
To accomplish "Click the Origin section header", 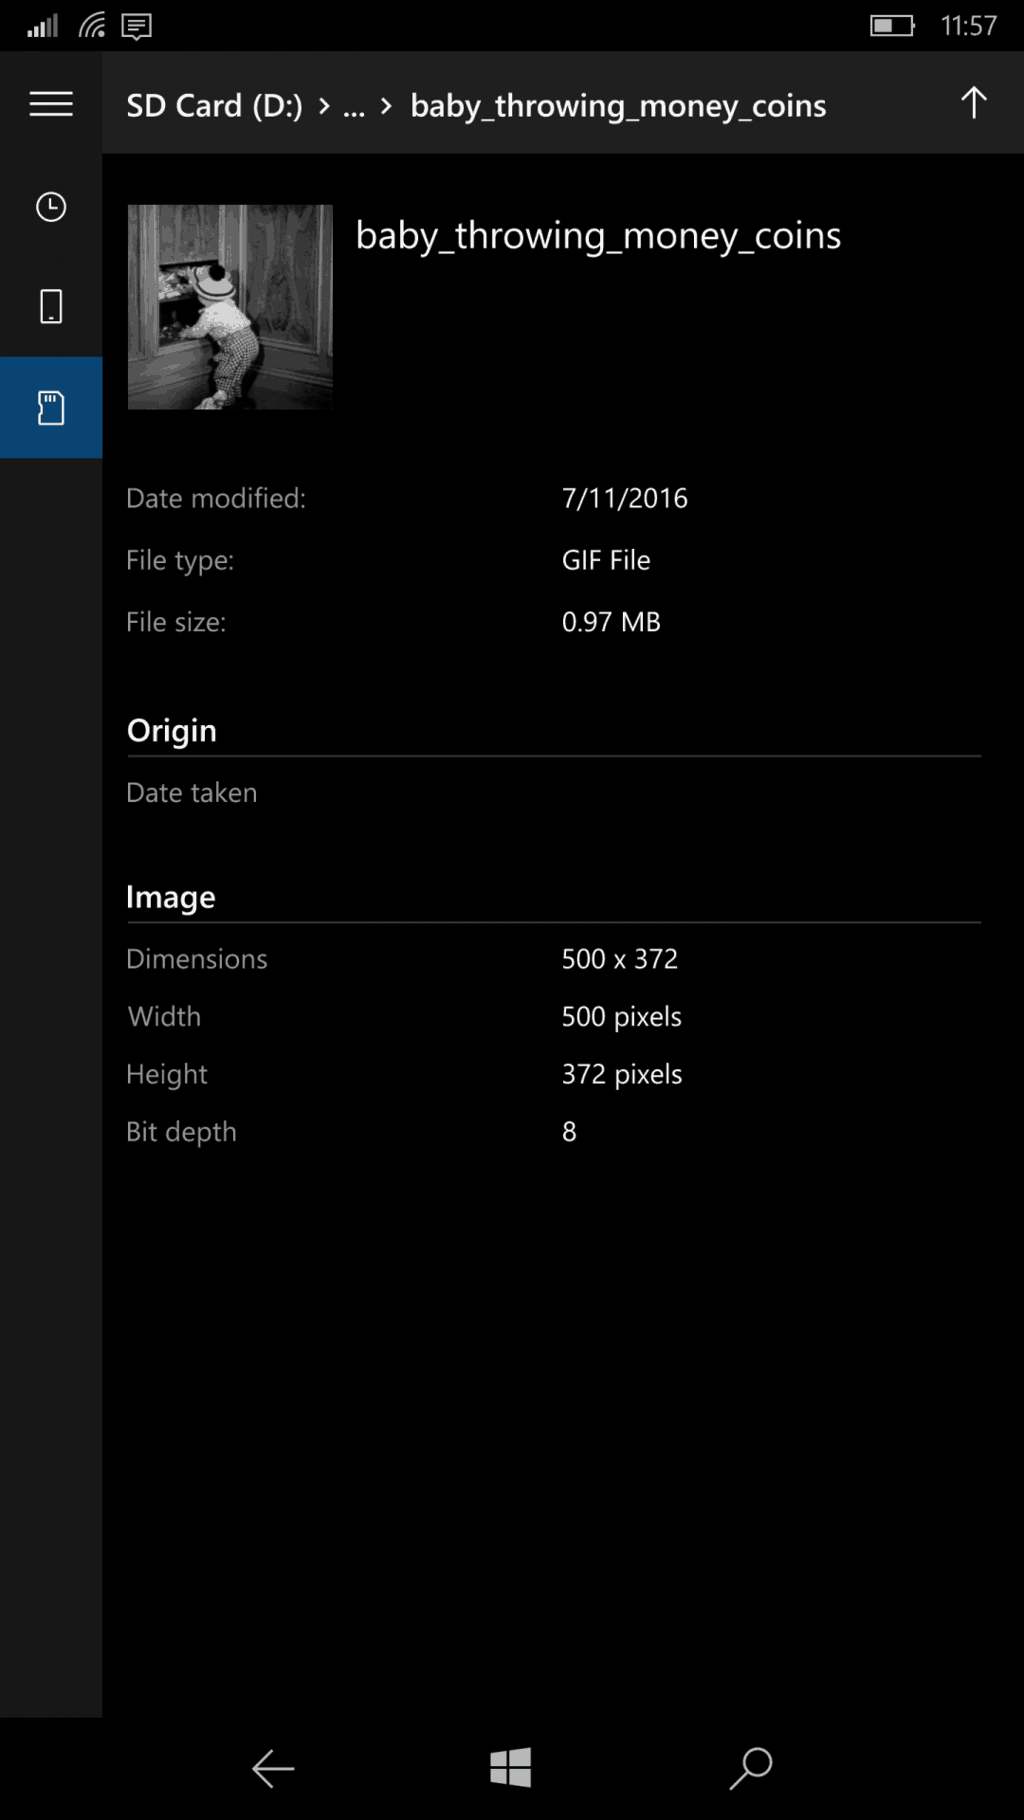I will click(x=172, y=731).
